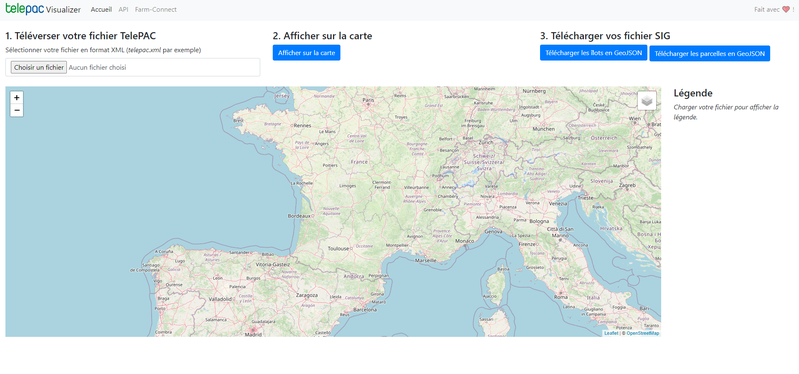Click Zagreb label on the map
Screen dimensions: 799x374
tap(627, 186)
